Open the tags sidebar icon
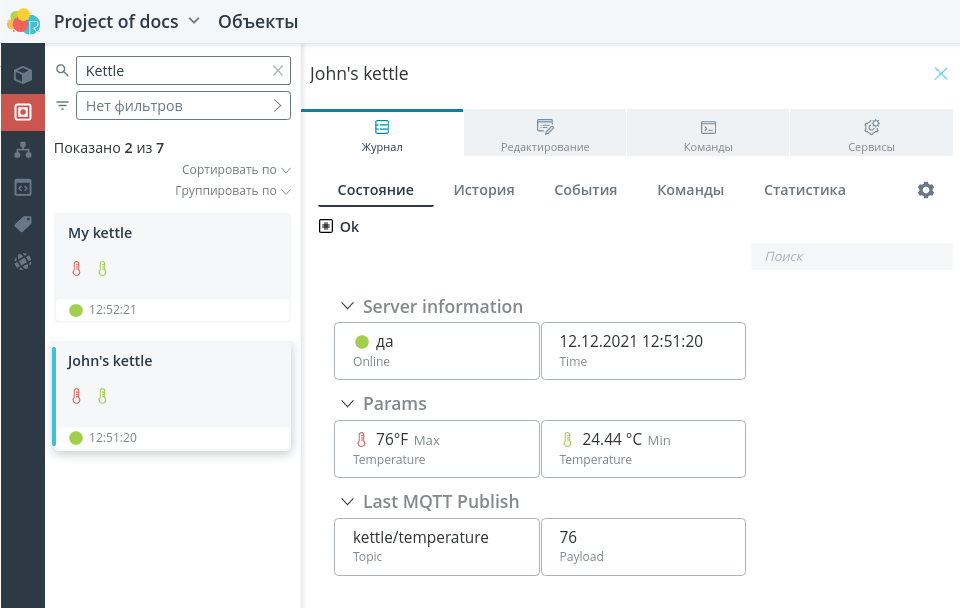The width and height of the screenshot is (960, 608). (23, 224)
